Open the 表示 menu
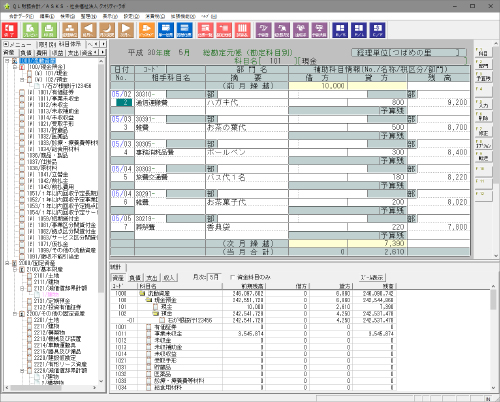This screenshot has height=402, width=500. [x=110, y=16]
